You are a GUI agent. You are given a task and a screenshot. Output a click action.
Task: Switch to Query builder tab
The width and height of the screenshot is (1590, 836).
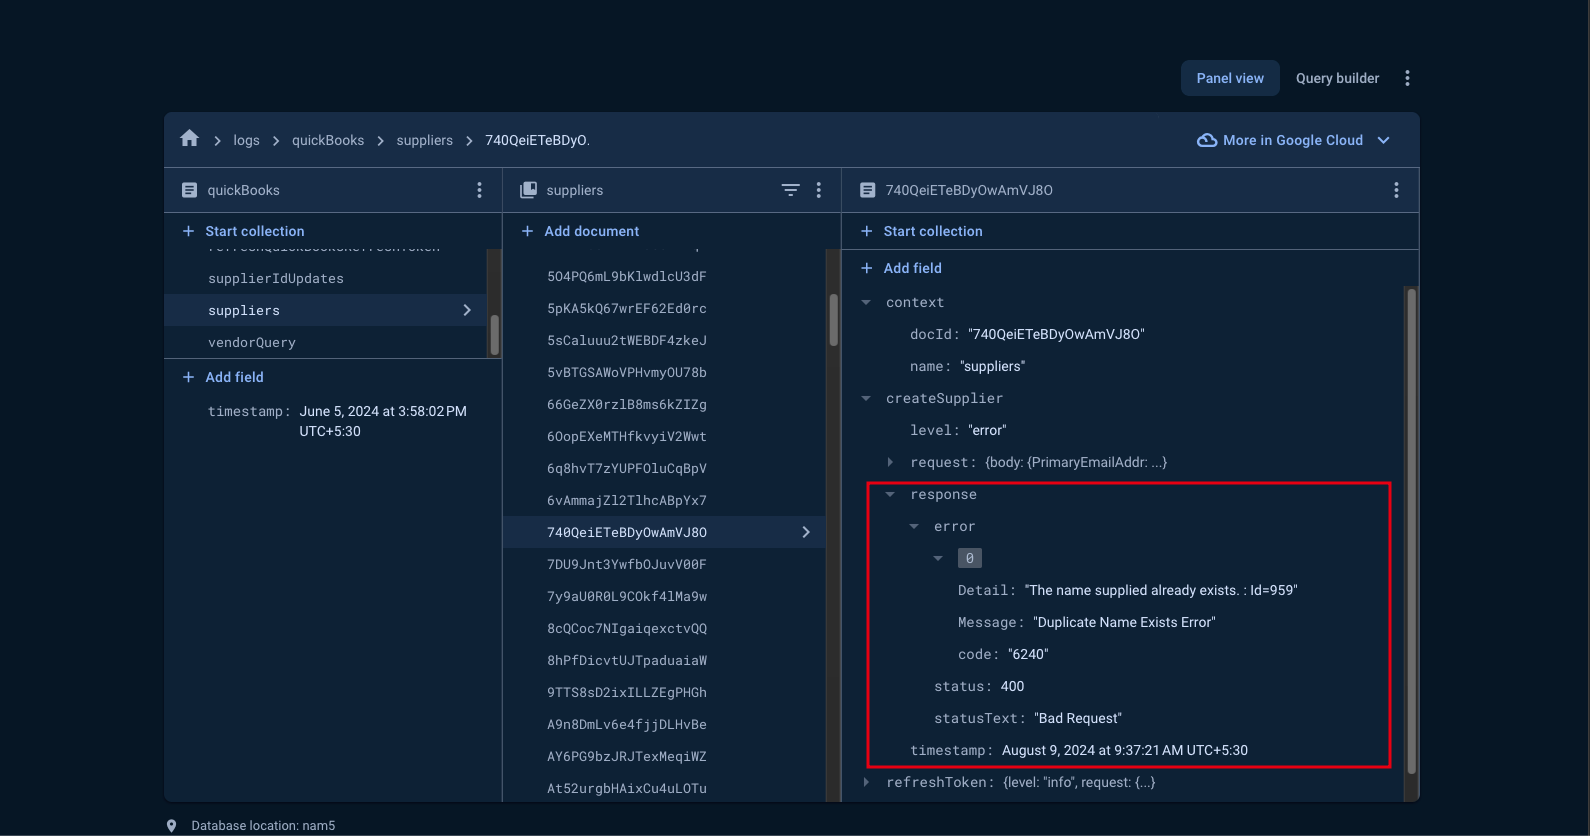click(1337, 78)
